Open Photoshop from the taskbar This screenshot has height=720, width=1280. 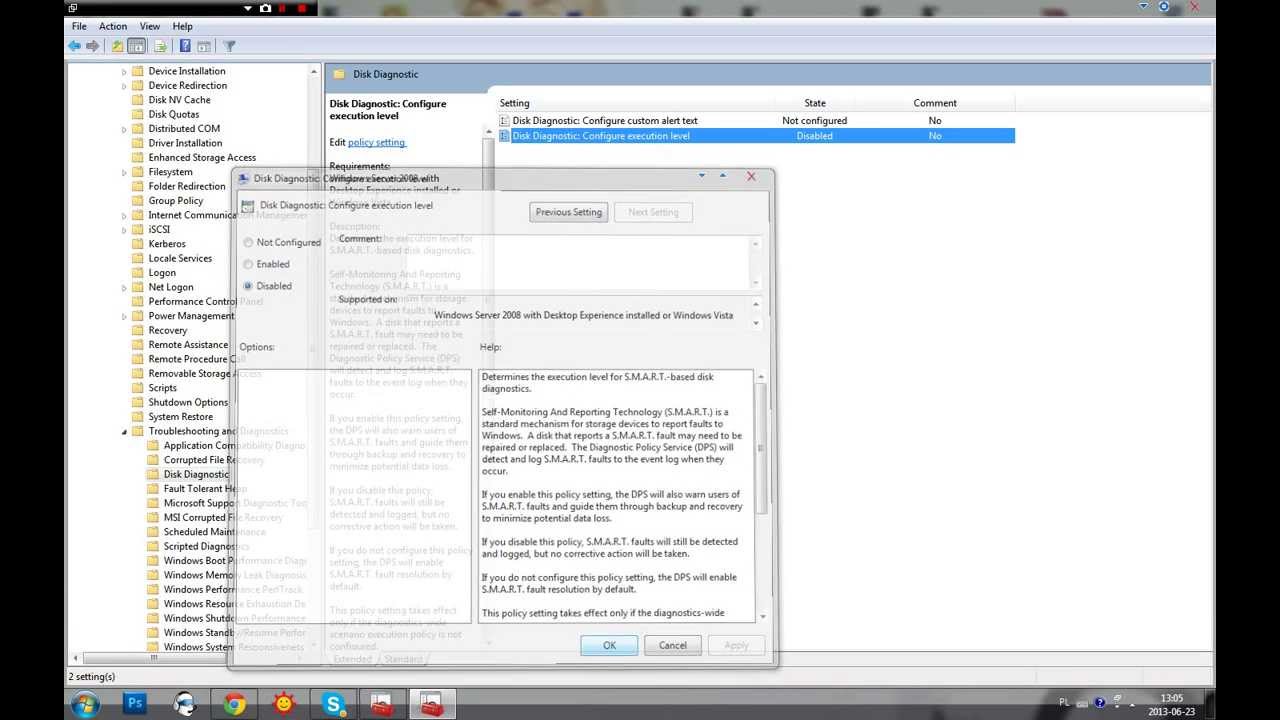pos(135,704)
